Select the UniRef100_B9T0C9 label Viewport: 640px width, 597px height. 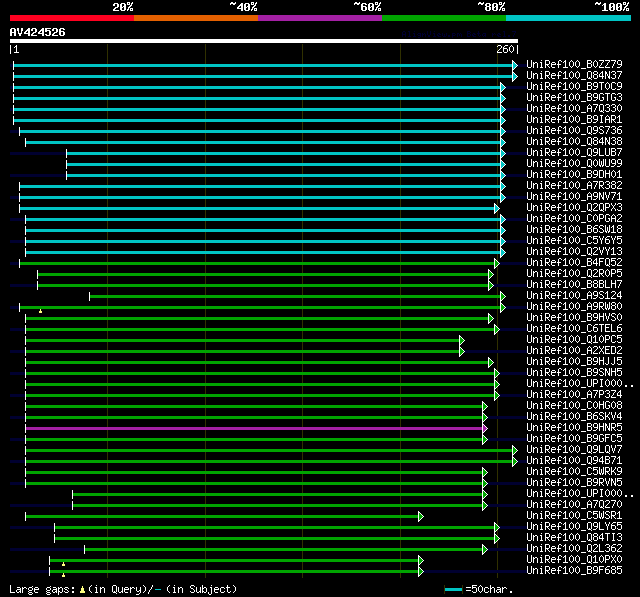coord(574,86)
